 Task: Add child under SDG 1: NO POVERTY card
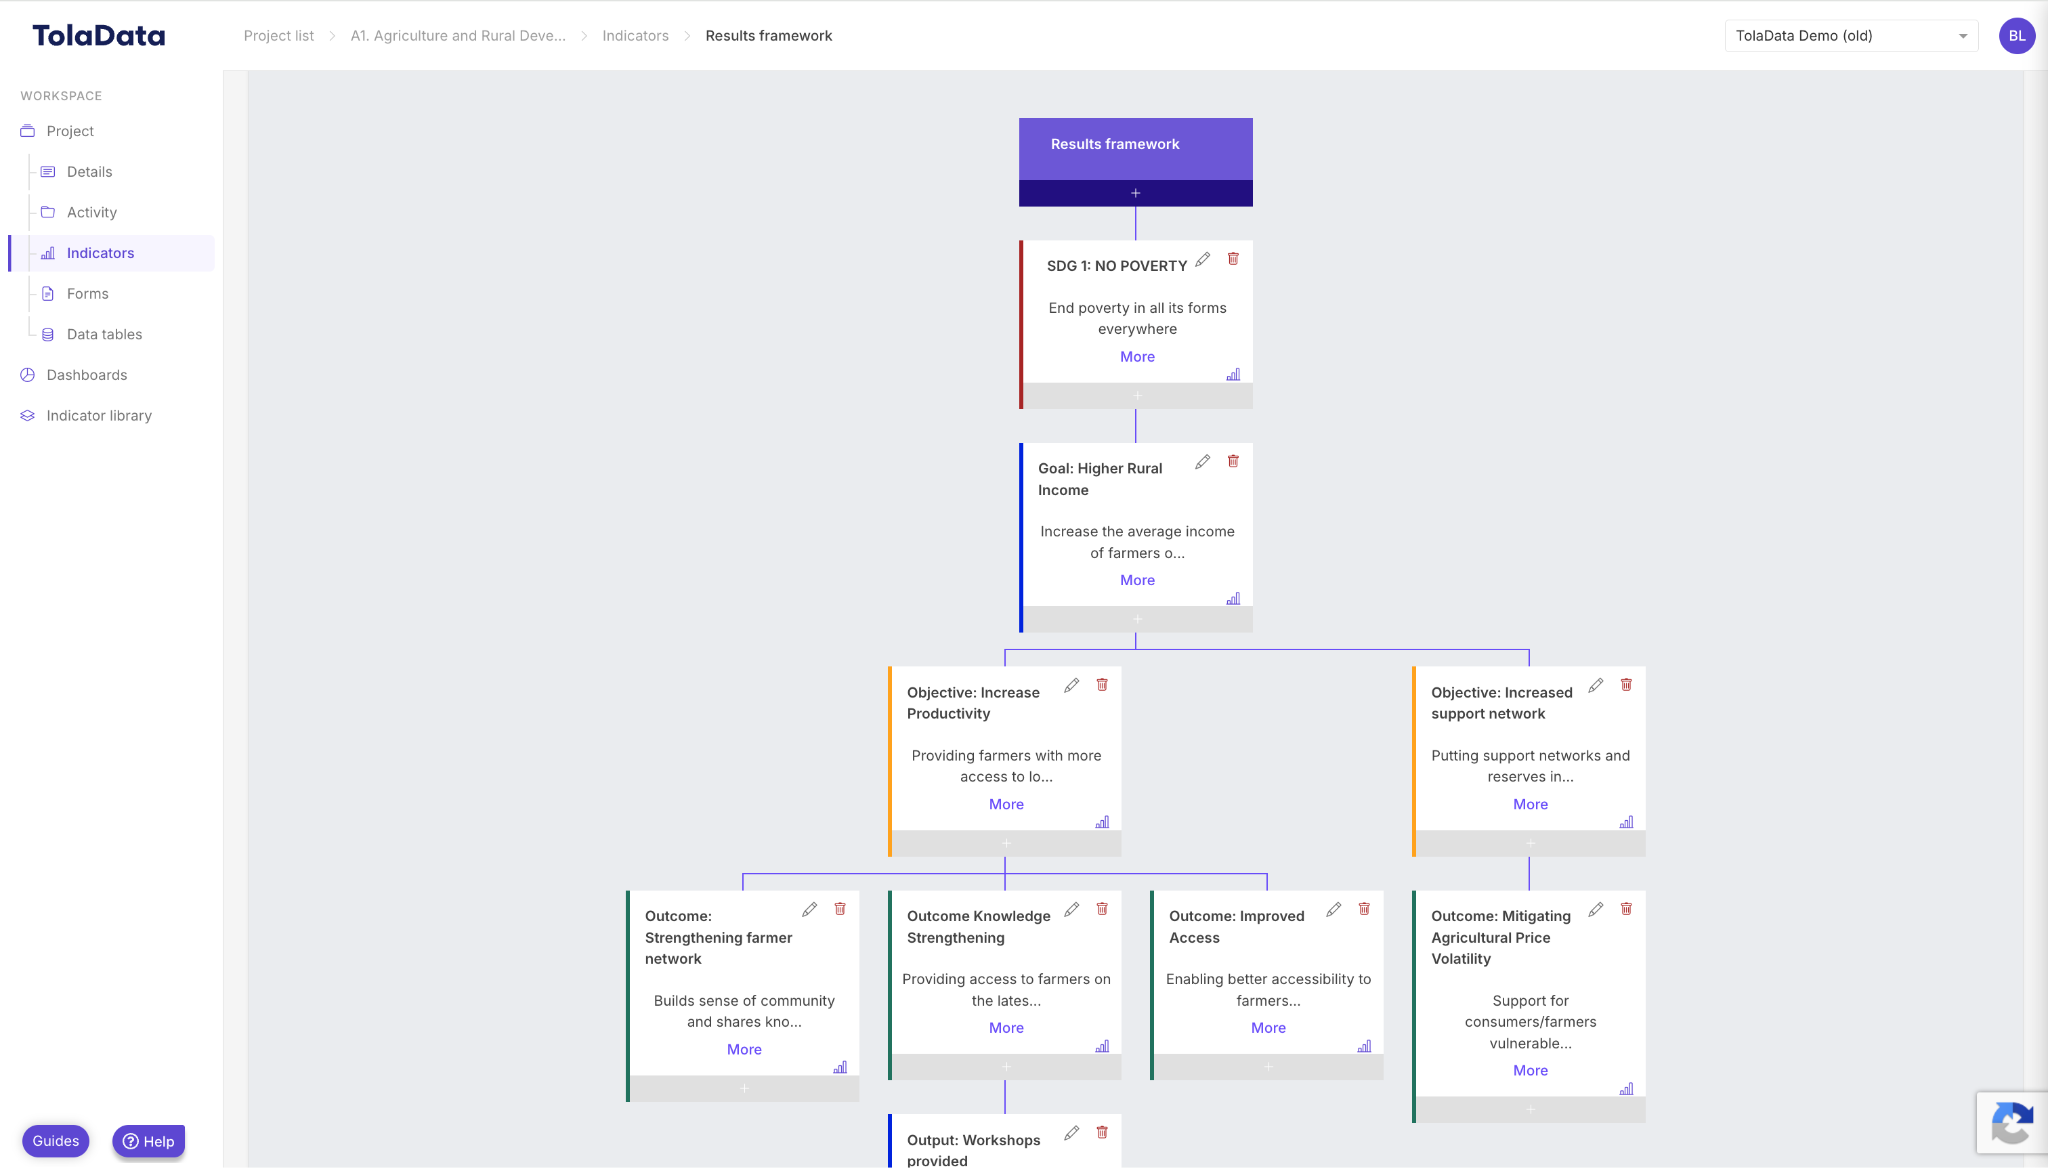coord(1137,396)
